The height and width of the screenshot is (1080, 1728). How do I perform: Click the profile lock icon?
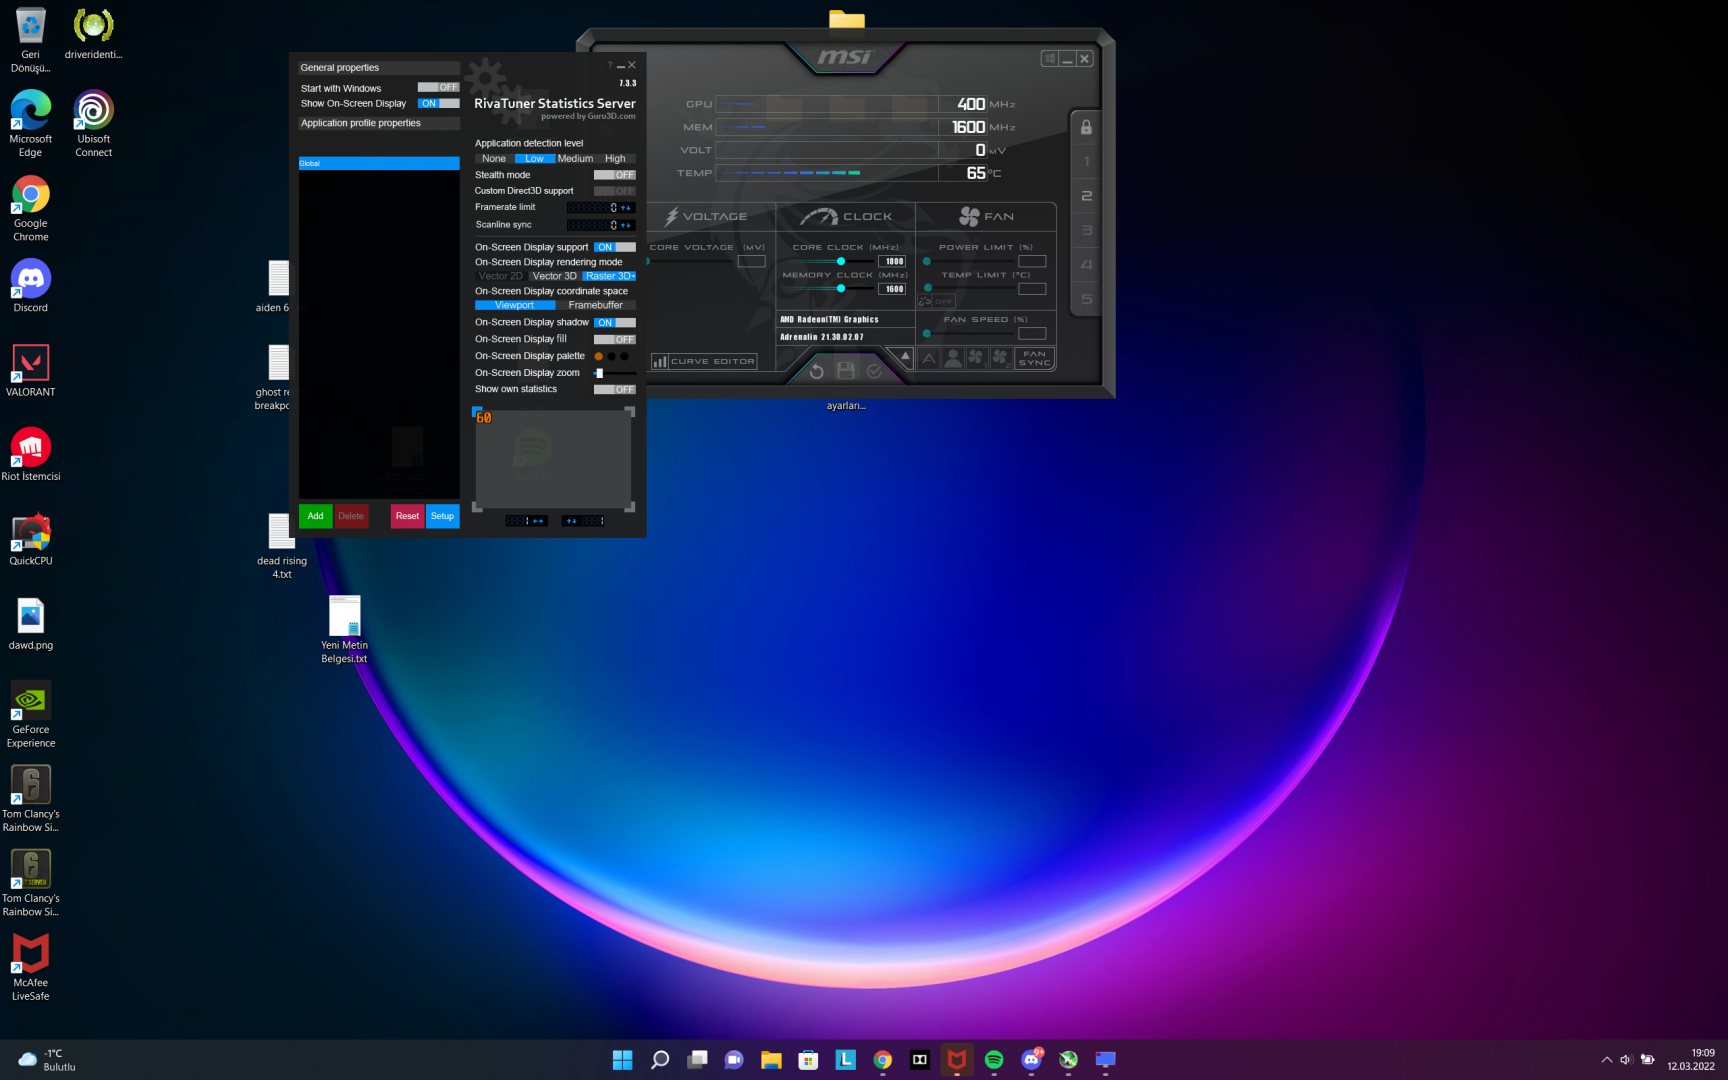pyautogui.click(x=1086, y=128)
